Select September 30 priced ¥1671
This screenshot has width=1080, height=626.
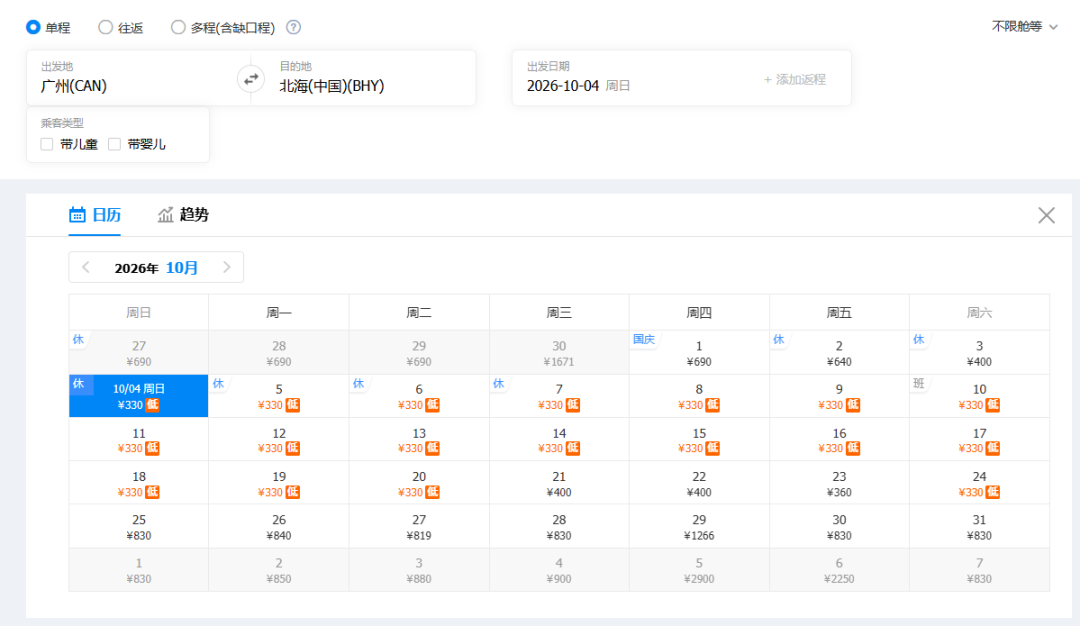coord(559,353)
